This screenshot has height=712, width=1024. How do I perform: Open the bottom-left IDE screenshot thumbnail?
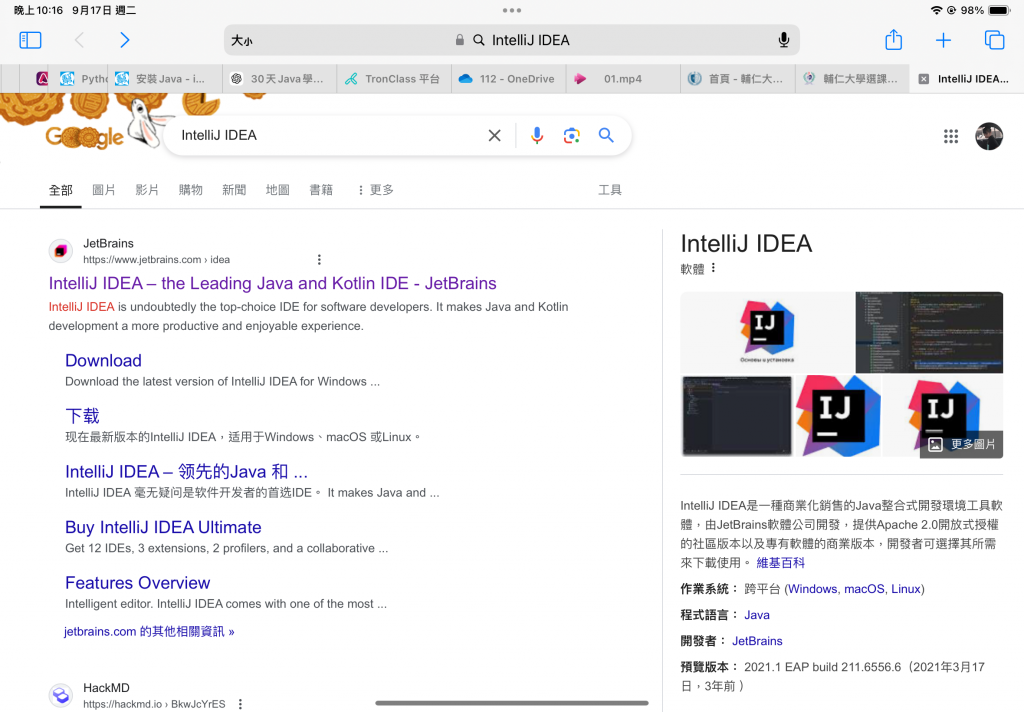[737, 415]
